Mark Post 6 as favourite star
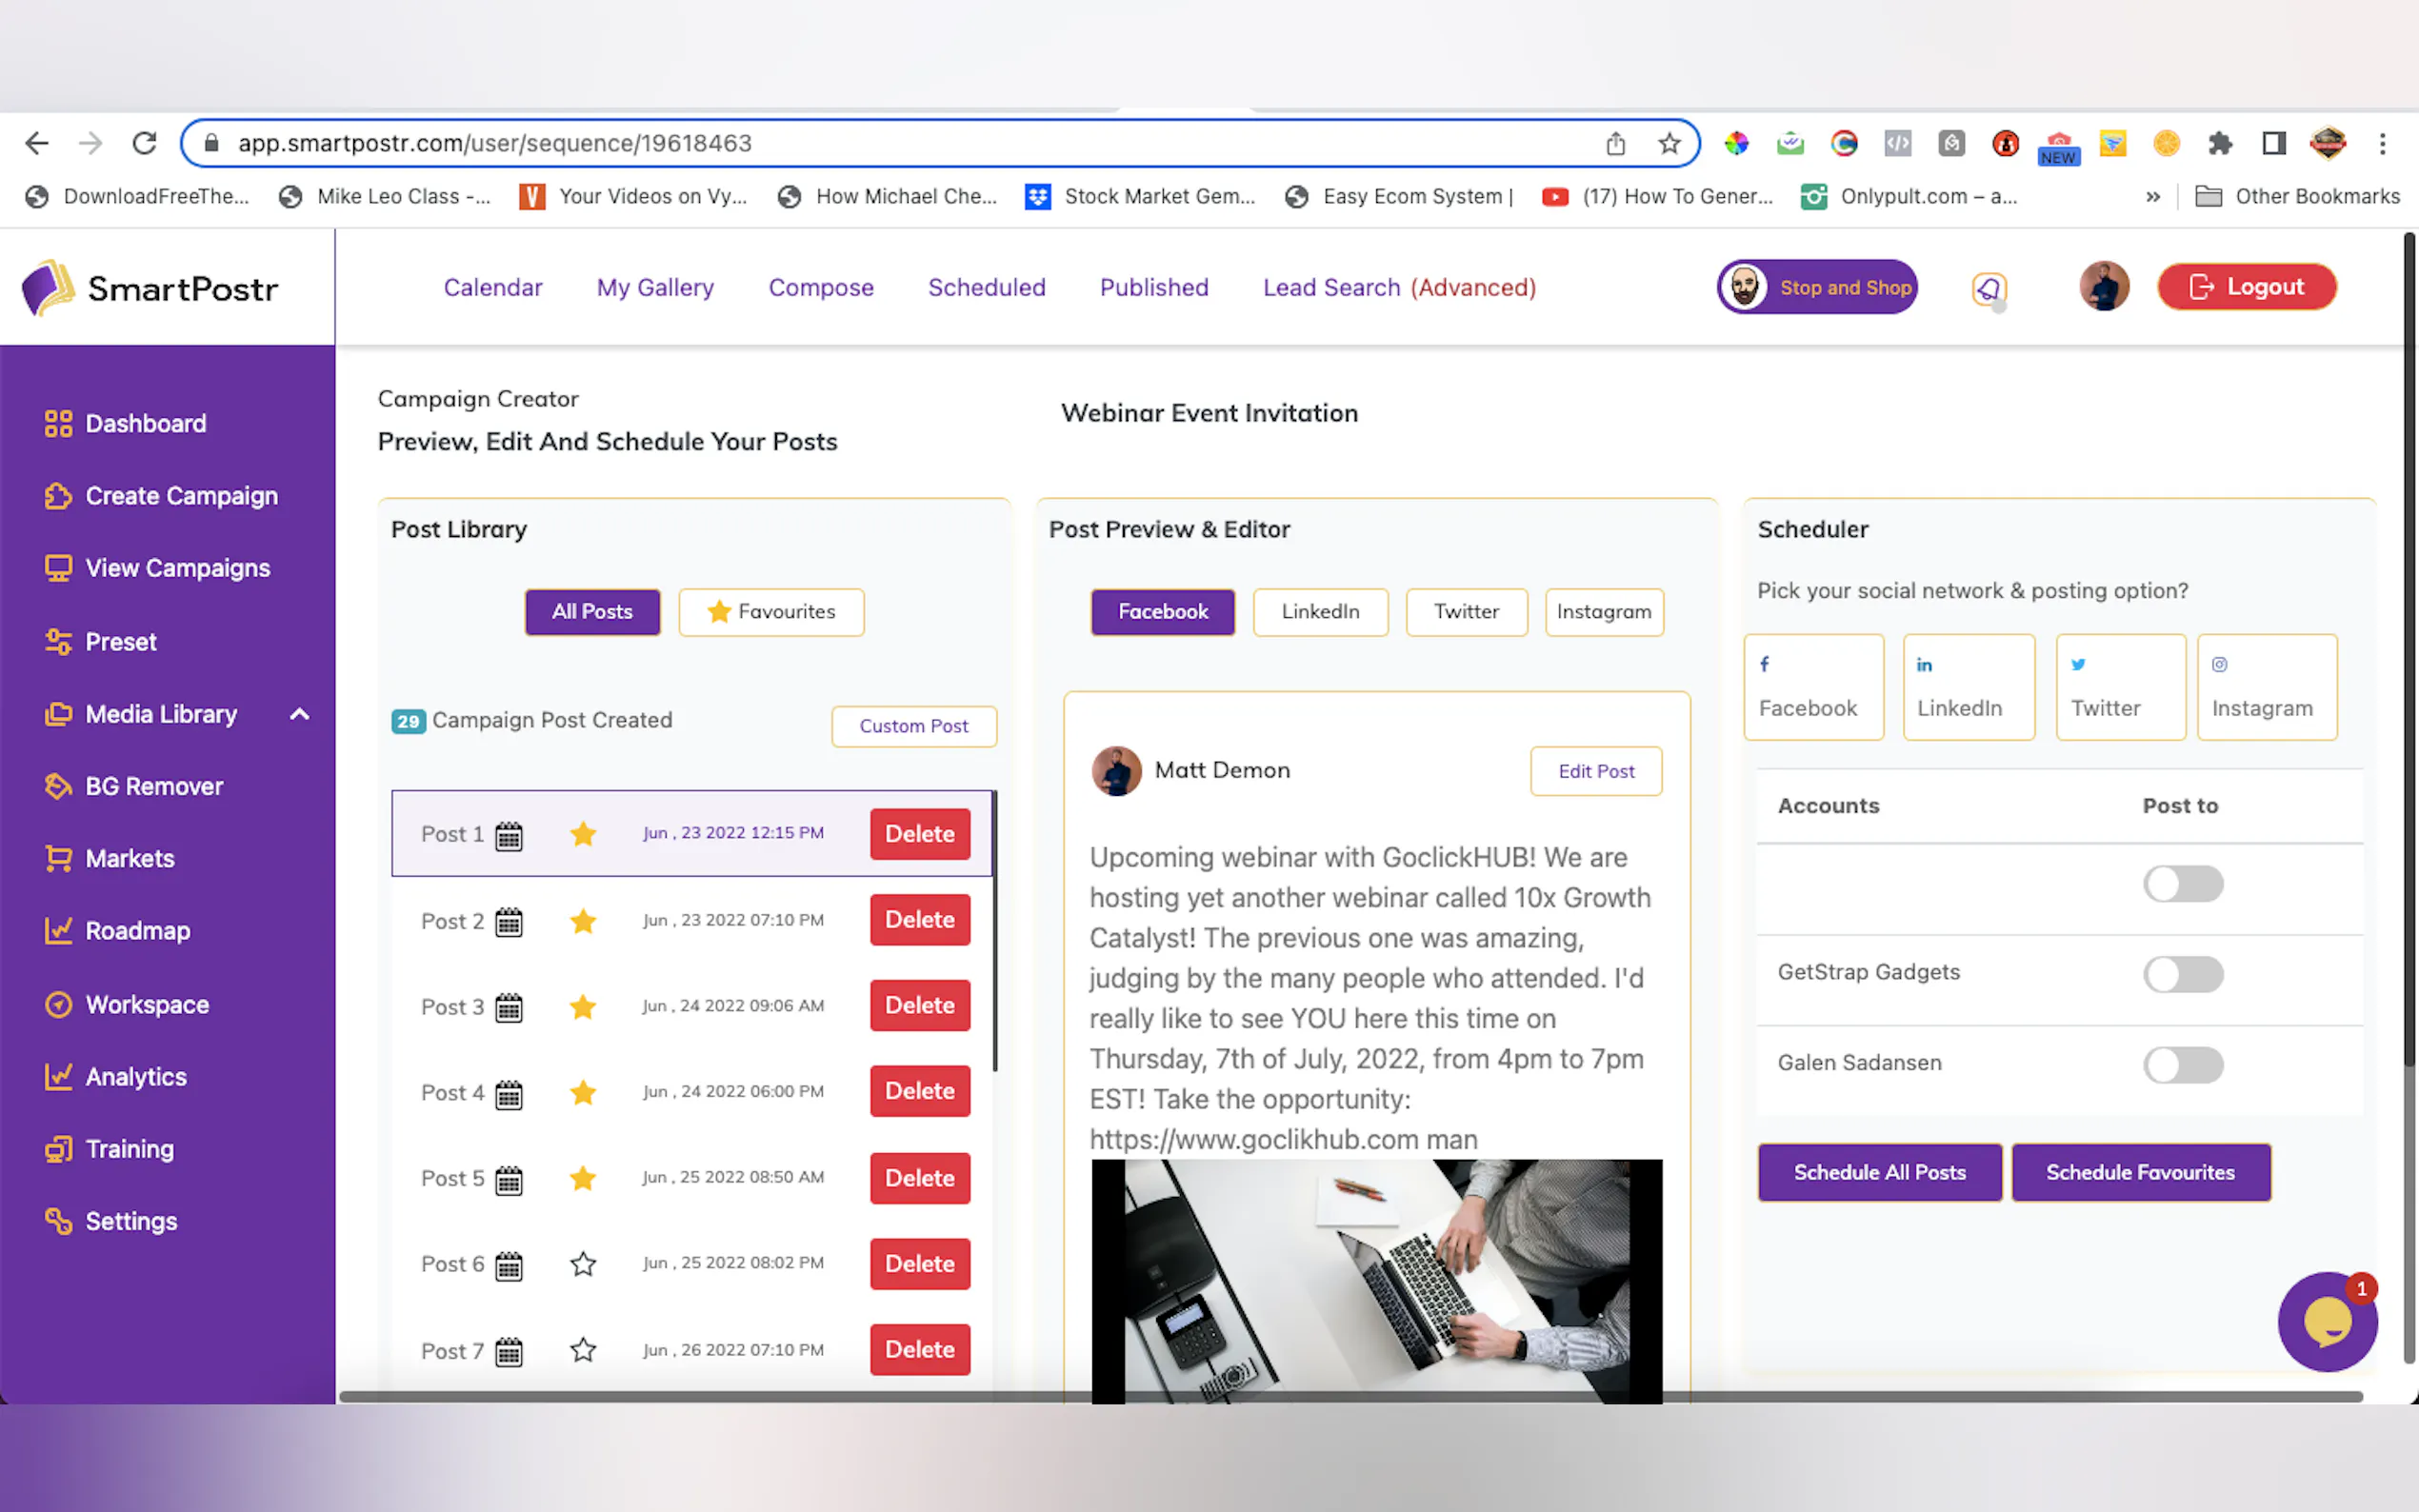The height and width of the screenshot is (1512, 2419). point(583,1264)
